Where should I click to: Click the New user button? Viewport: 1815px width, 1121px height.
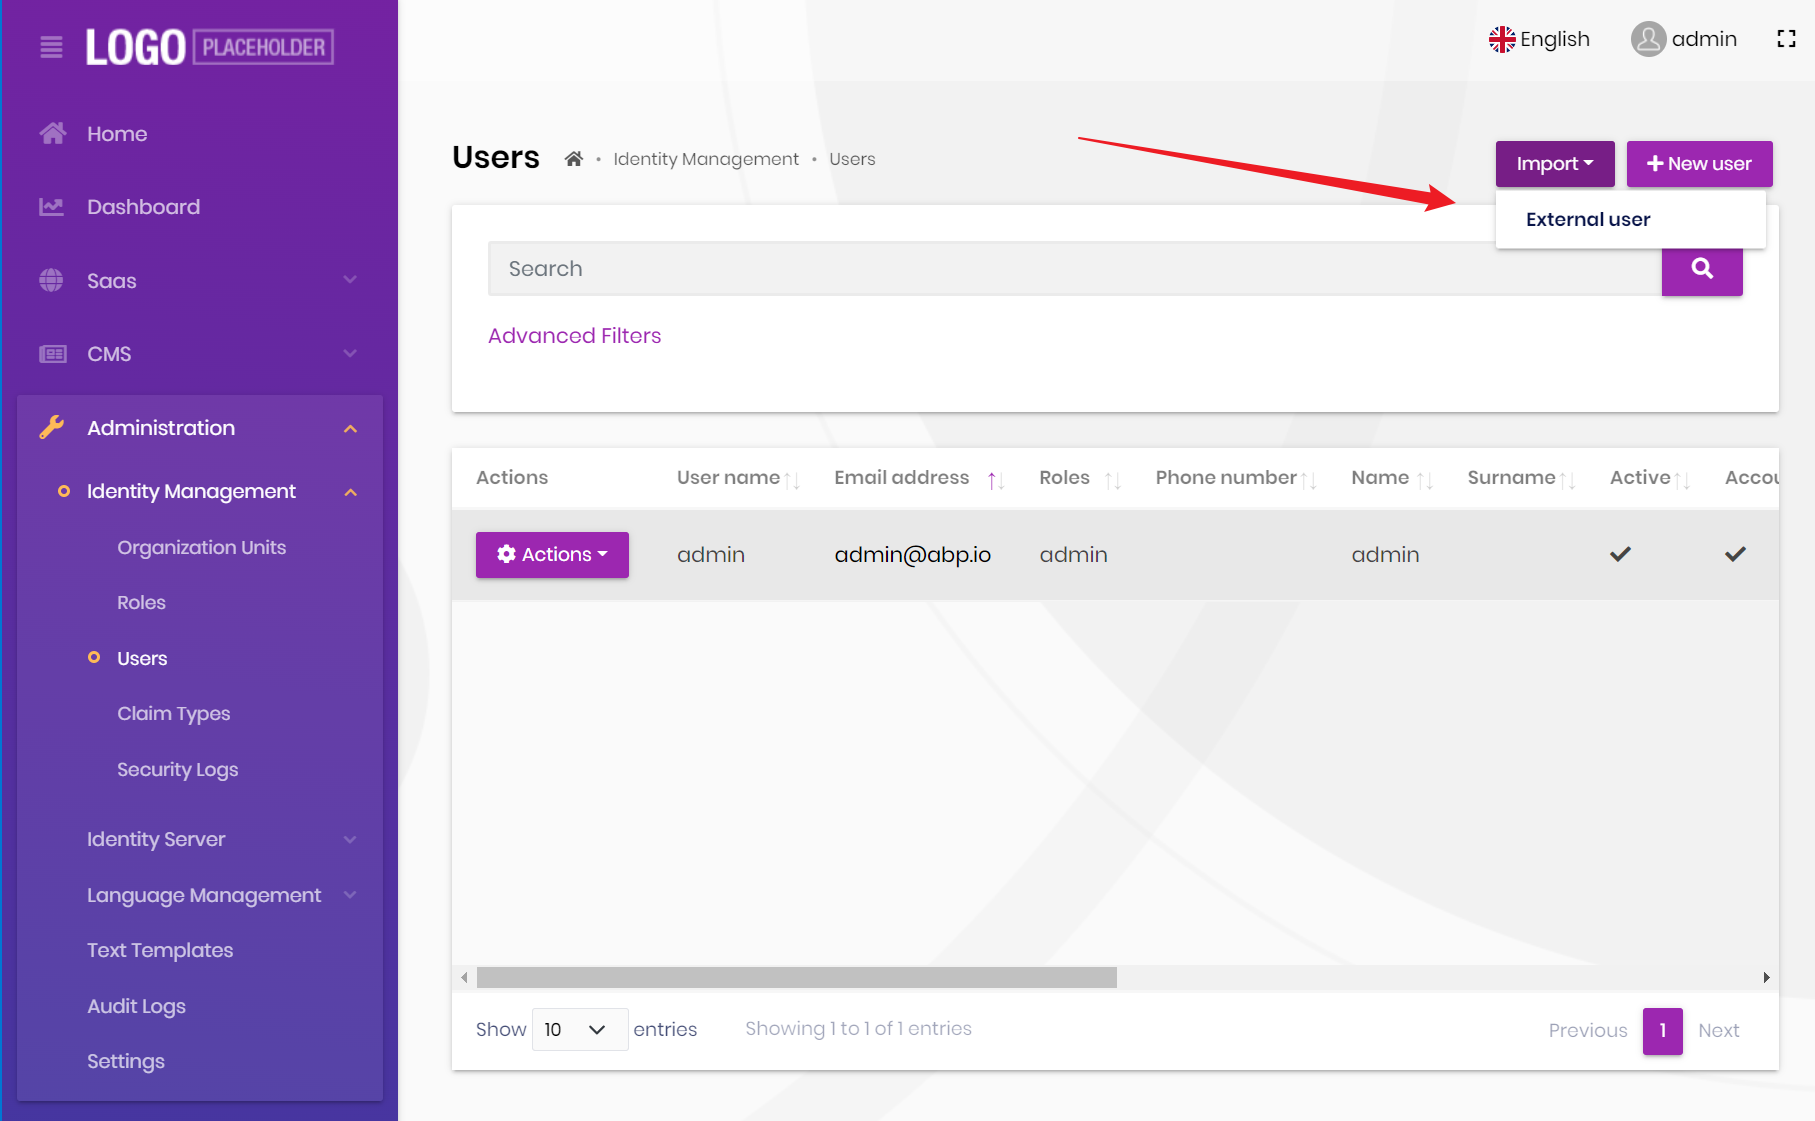point(1699,163)
